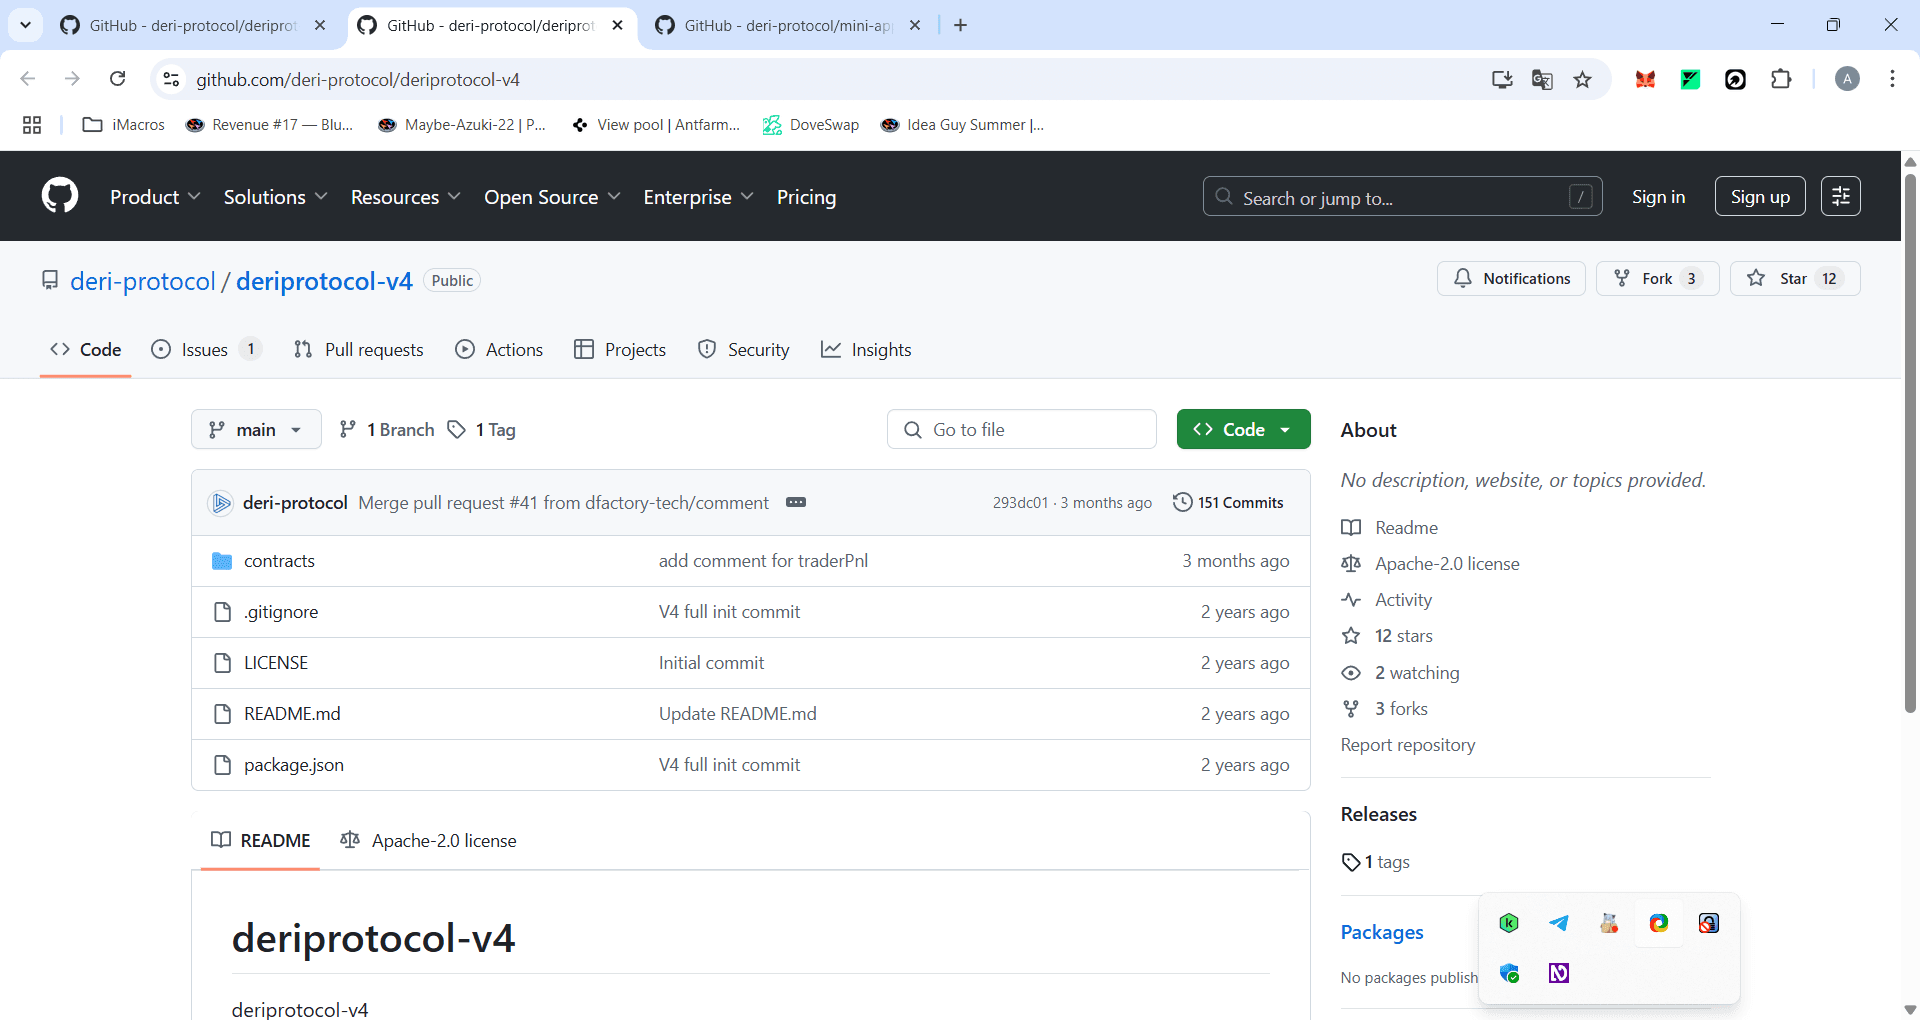Open the green extension icon in toolbar
Screen dimensions: 1920x1020
point(1690,79)
